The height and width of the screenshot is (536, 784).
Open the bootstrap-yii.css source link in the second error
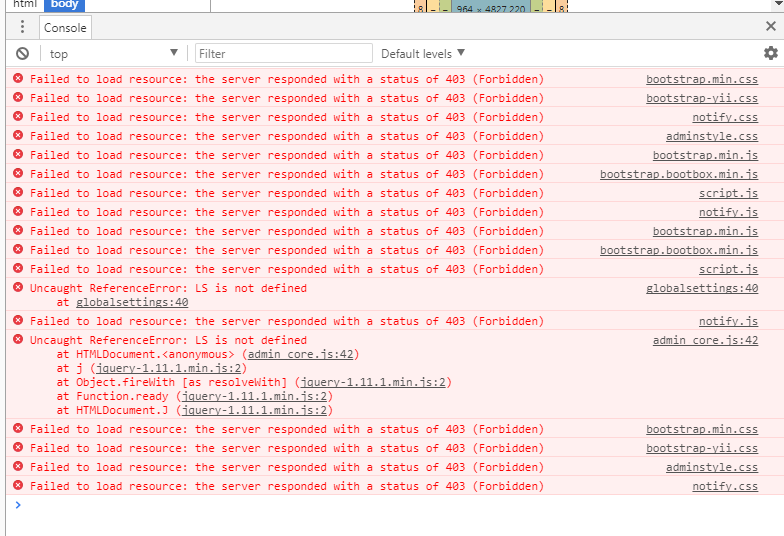(701, 98)
